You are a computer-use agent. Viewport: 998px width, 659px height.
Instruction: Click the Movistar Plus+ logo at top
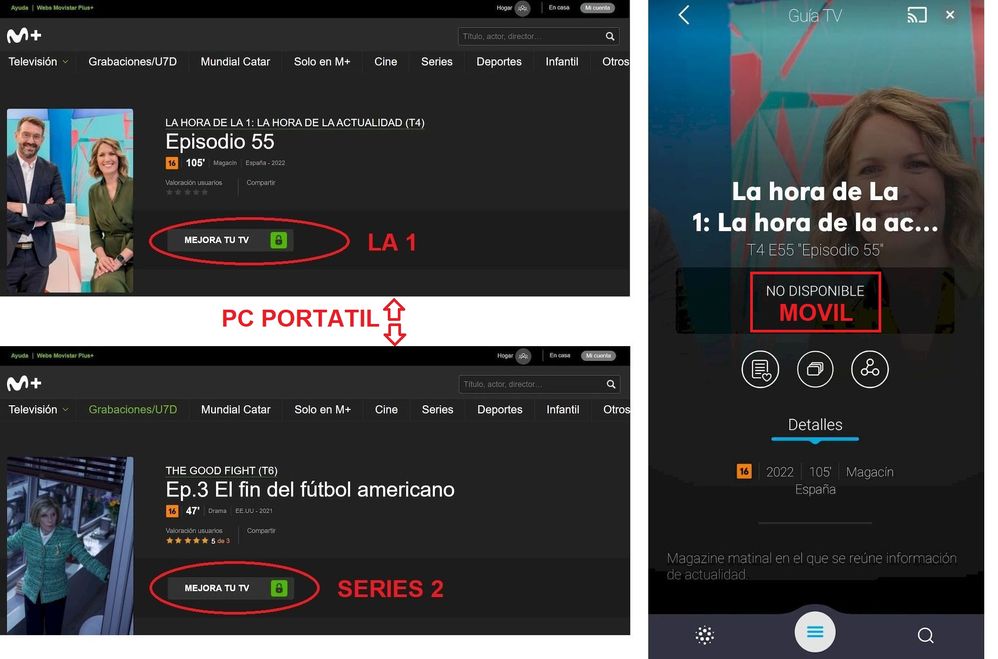(24, 36)
